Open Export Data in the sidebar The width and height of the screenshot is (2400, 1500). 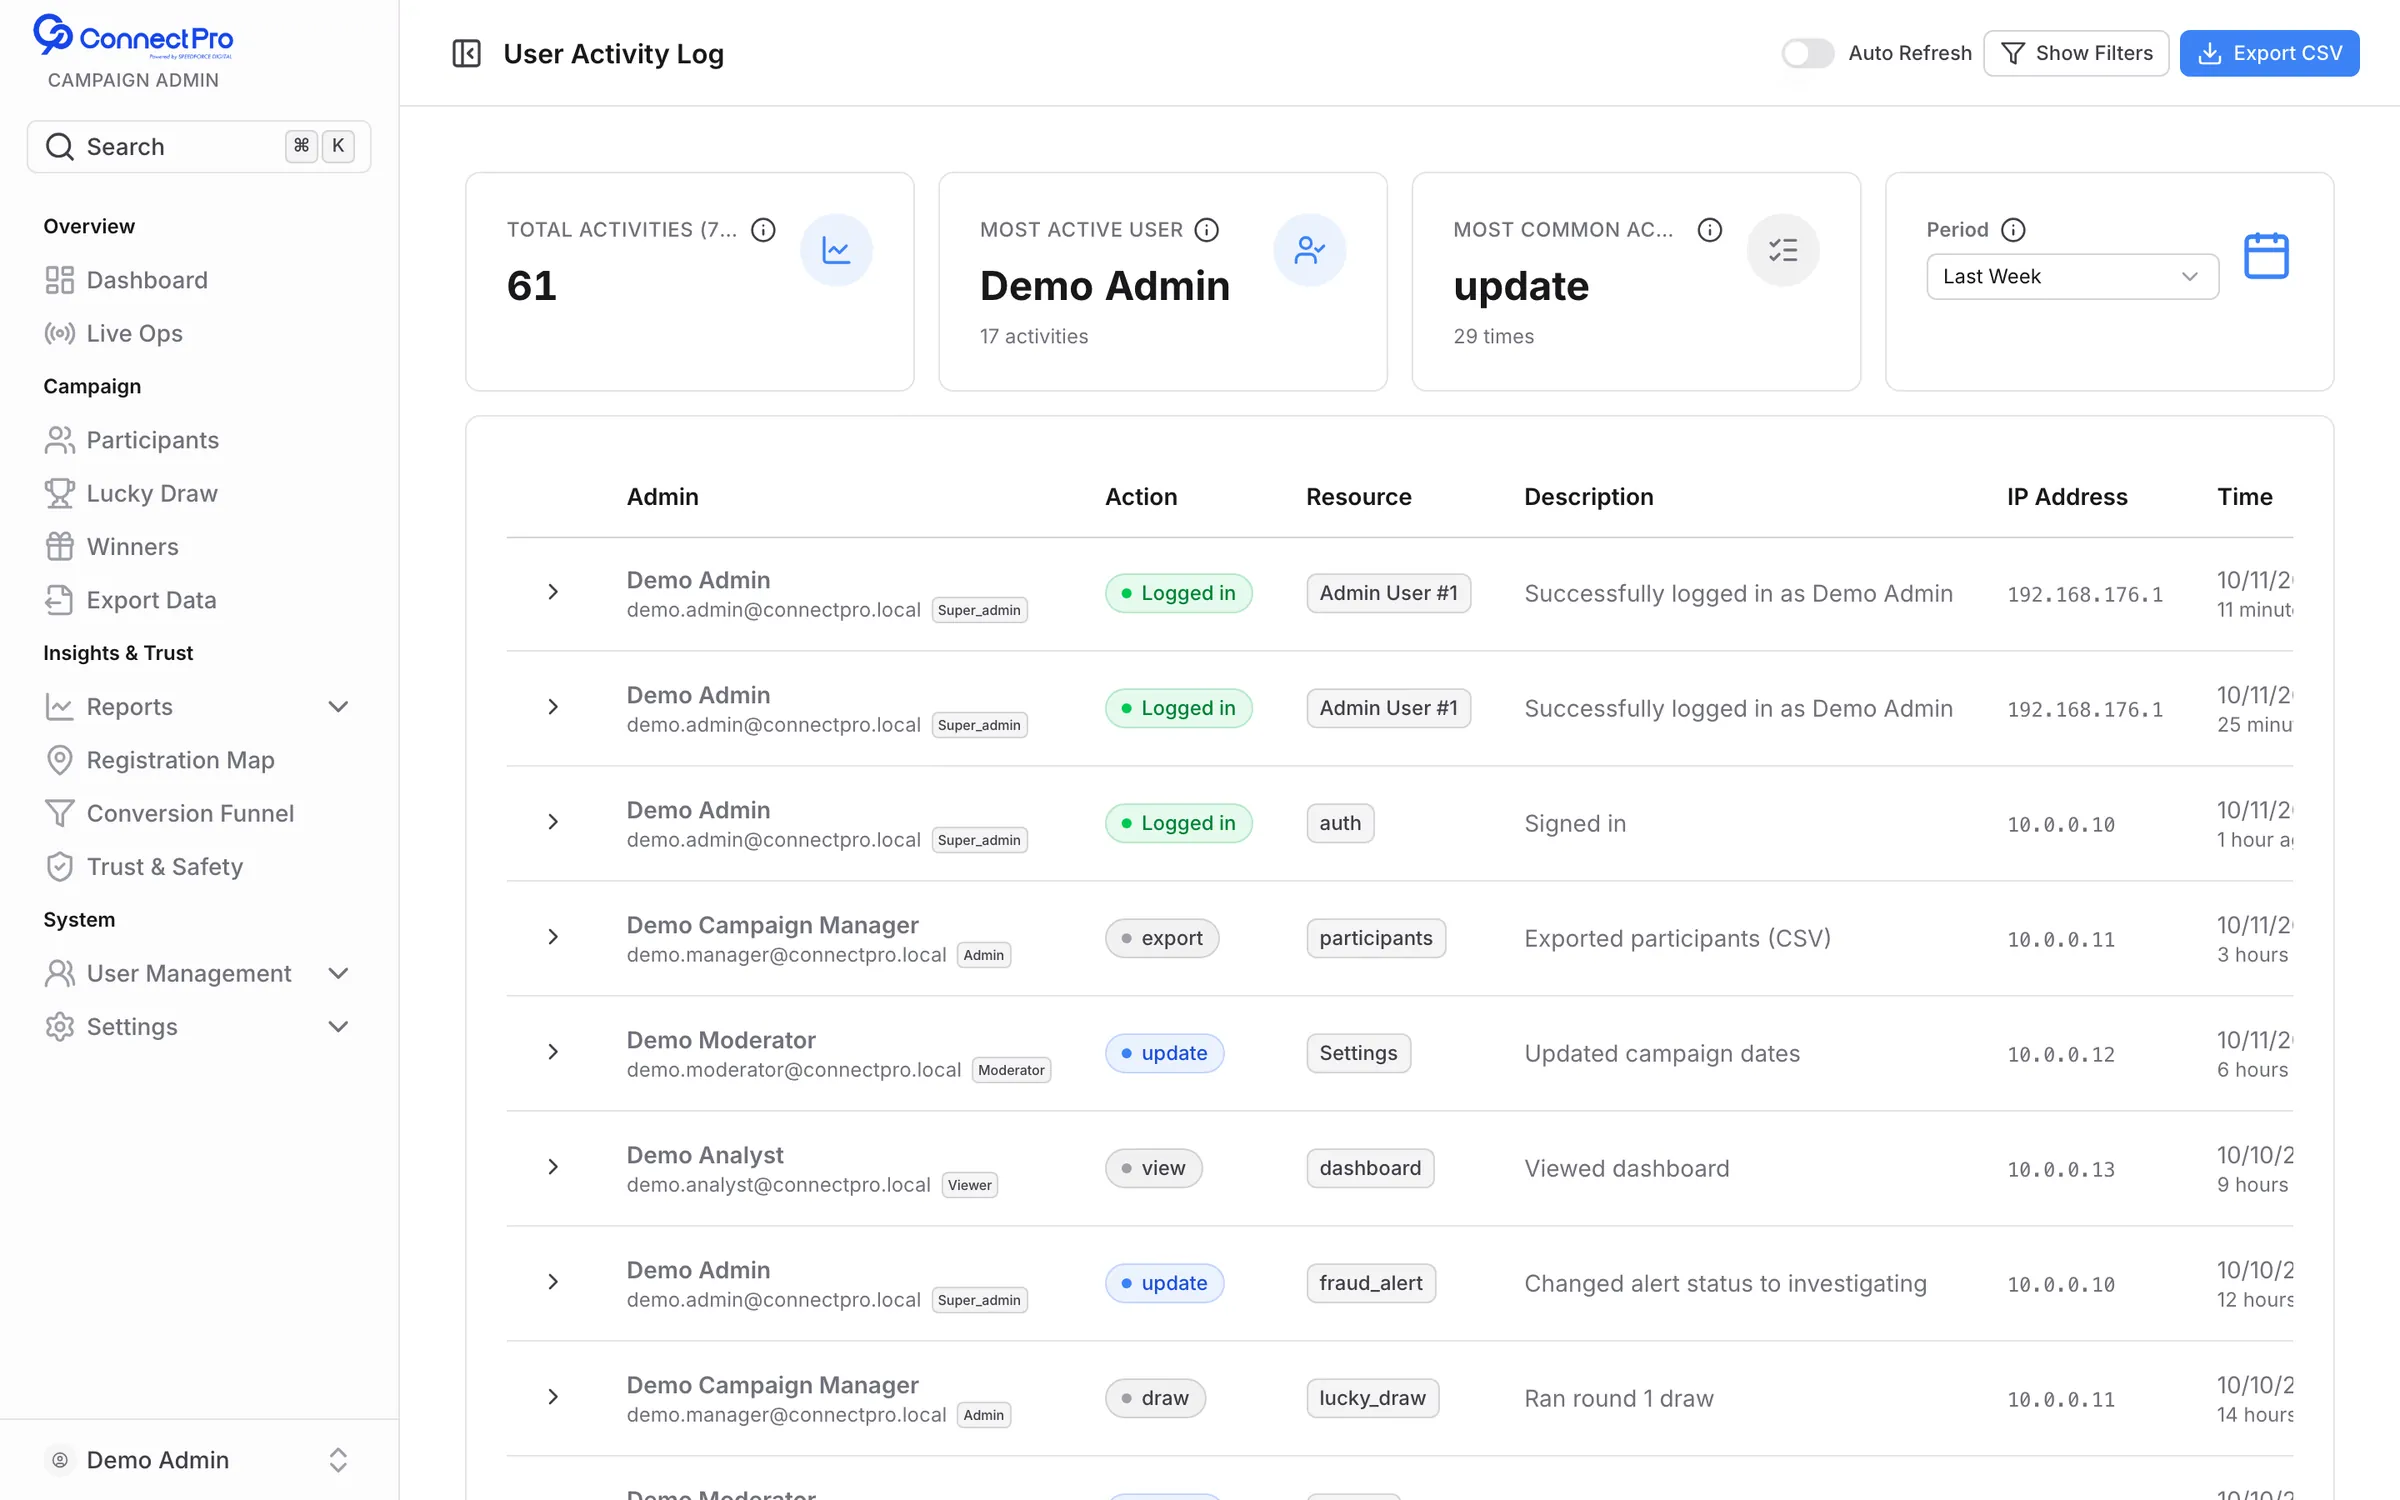199,600
